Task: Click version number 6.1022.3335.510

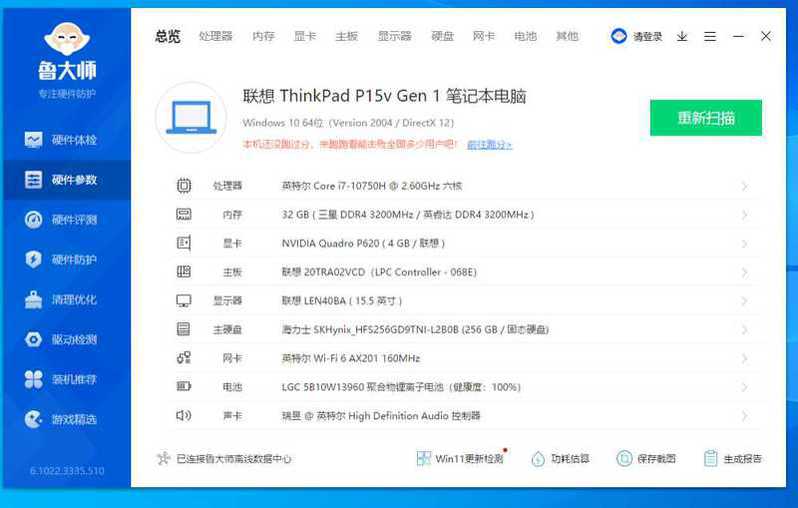Action: (x=67, y=471)
